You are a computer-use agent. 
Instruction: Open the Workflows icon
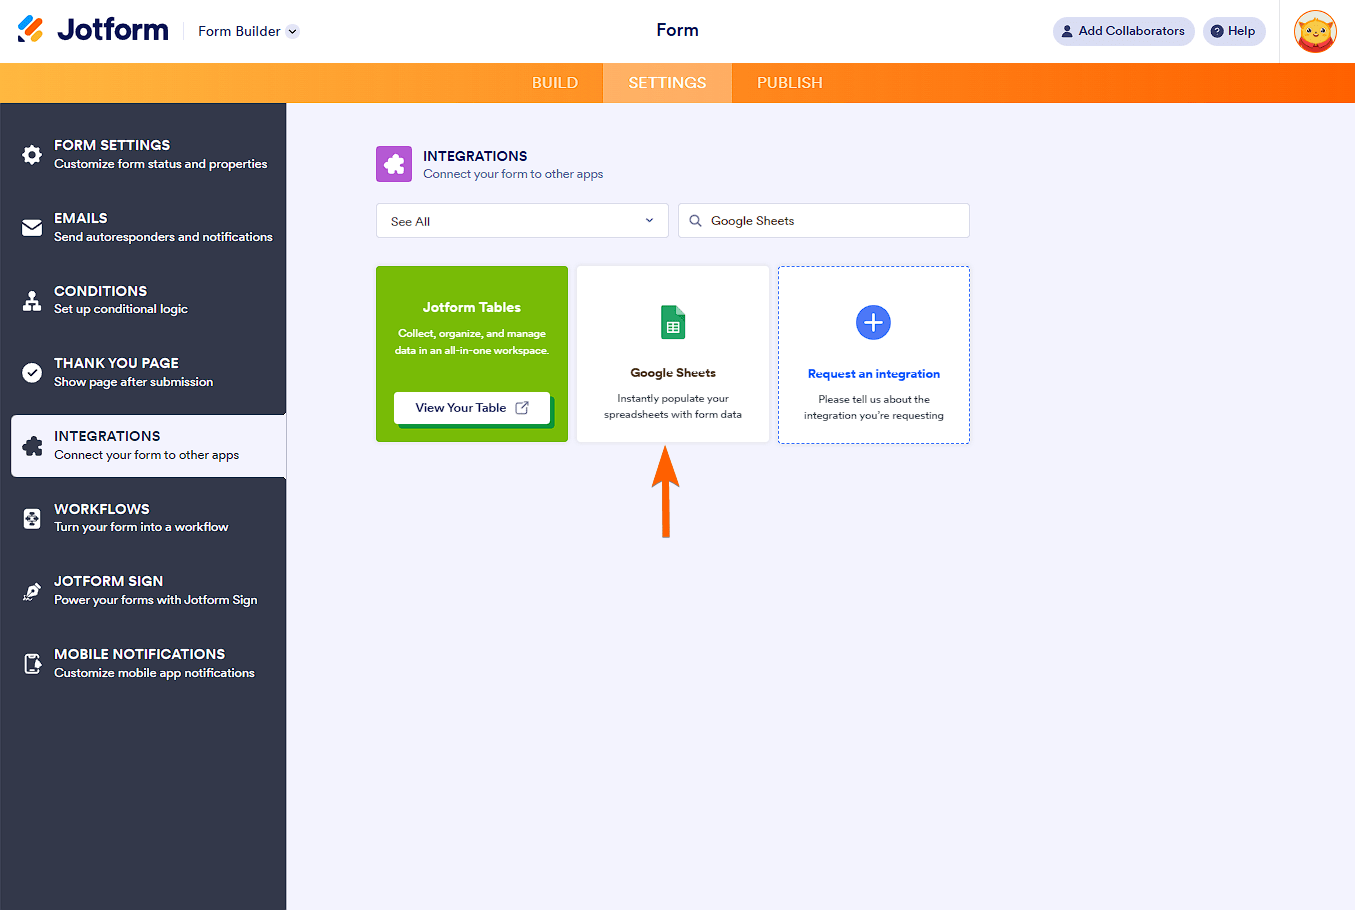(x=29, y=518)
